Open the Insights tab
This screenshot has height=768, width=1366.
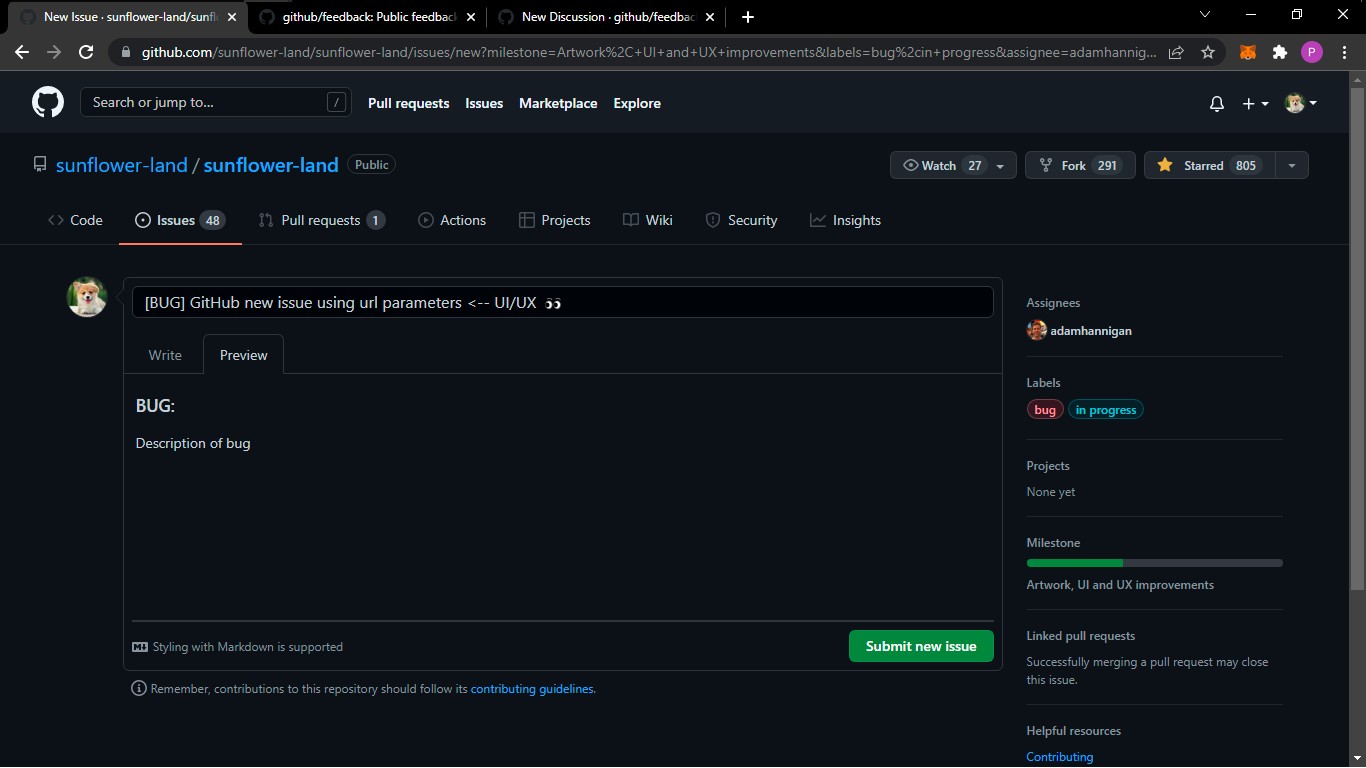tap(845, 220)
